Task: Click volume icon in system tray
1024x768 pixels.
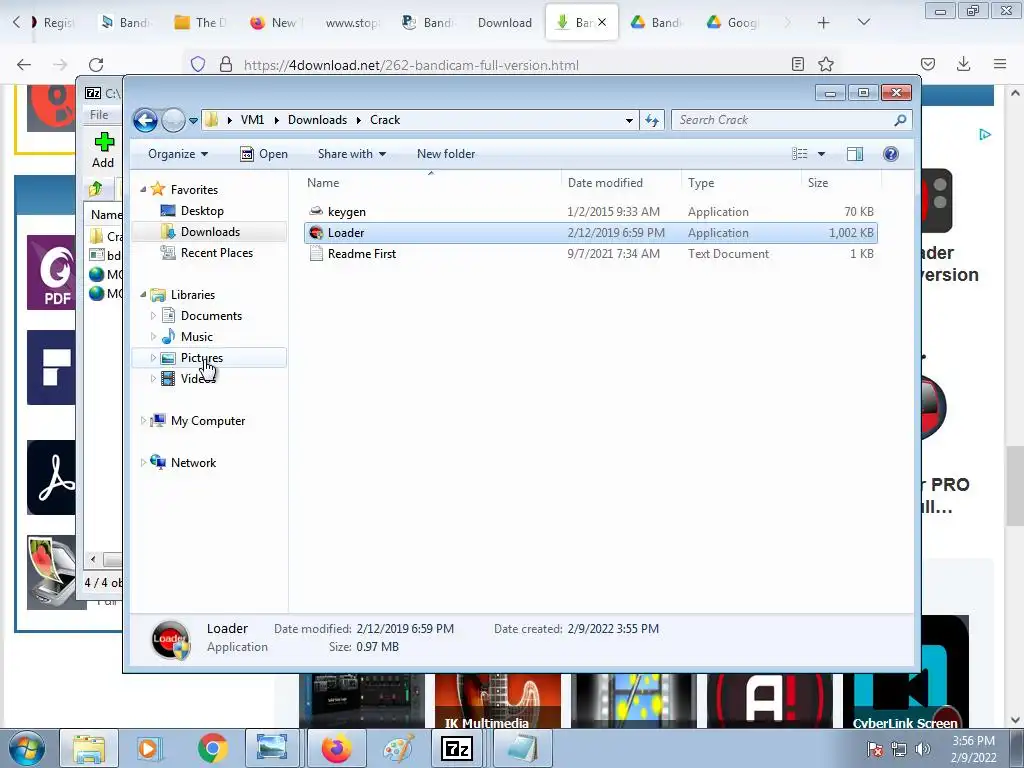Action: point(923,749)
